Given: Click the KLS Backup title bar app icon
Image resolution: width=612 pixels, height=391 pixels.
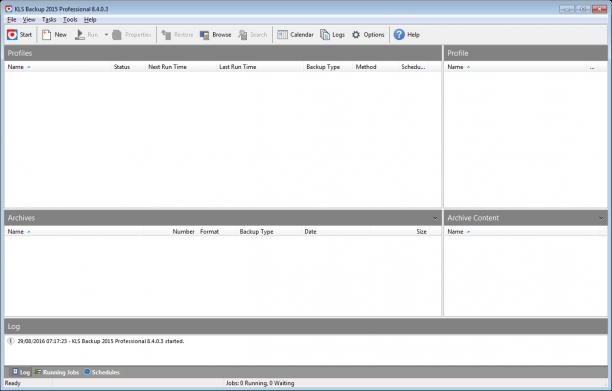Looking at the screenshot, I should [x=9, y=9].
